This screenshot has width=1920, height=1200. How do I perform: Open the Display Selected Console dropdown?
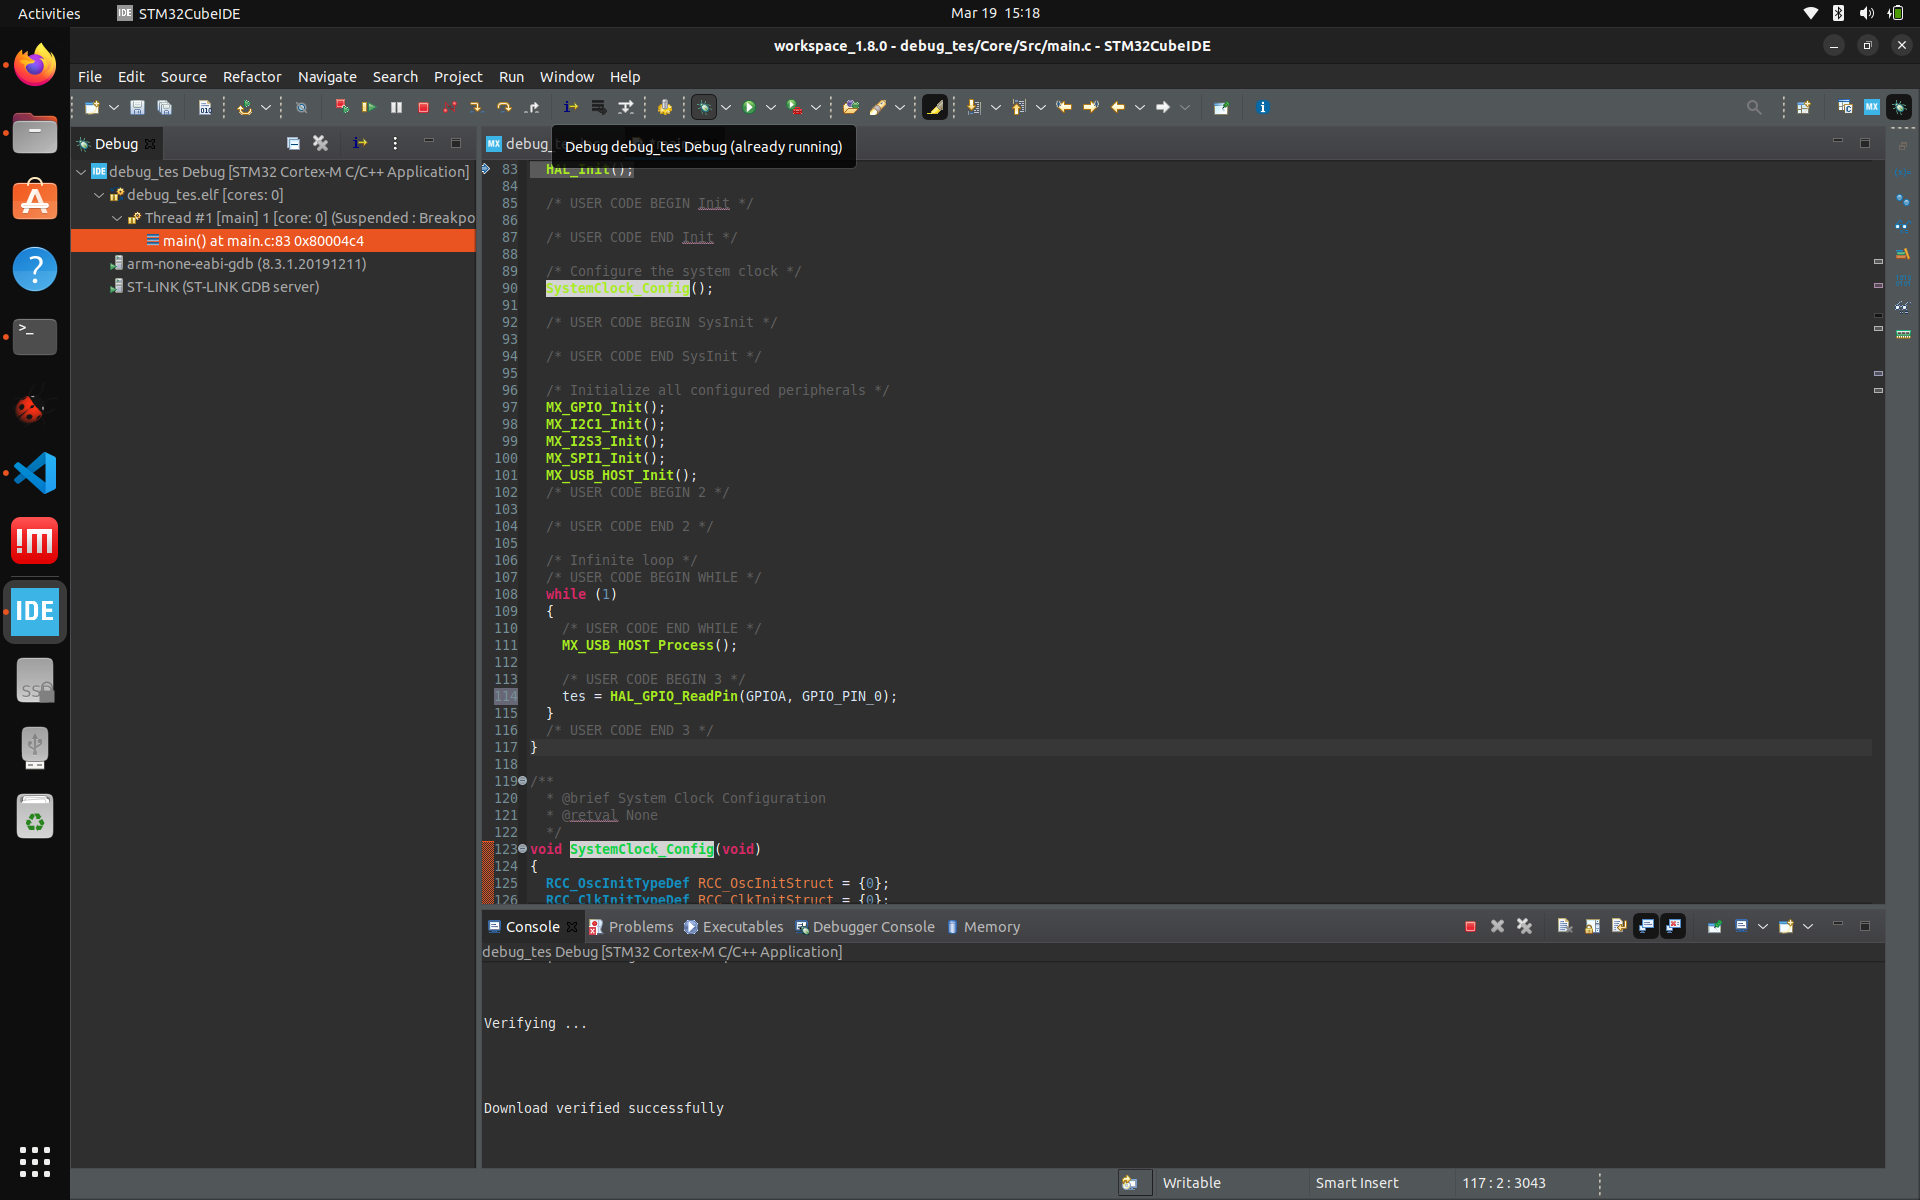click(1763, 927)
